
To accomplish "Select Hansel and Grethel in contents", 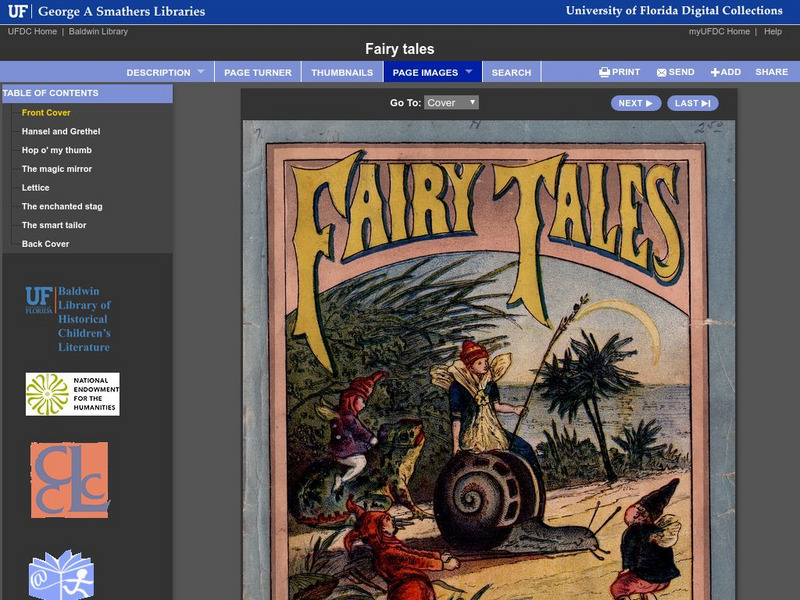I will [61, 131].
